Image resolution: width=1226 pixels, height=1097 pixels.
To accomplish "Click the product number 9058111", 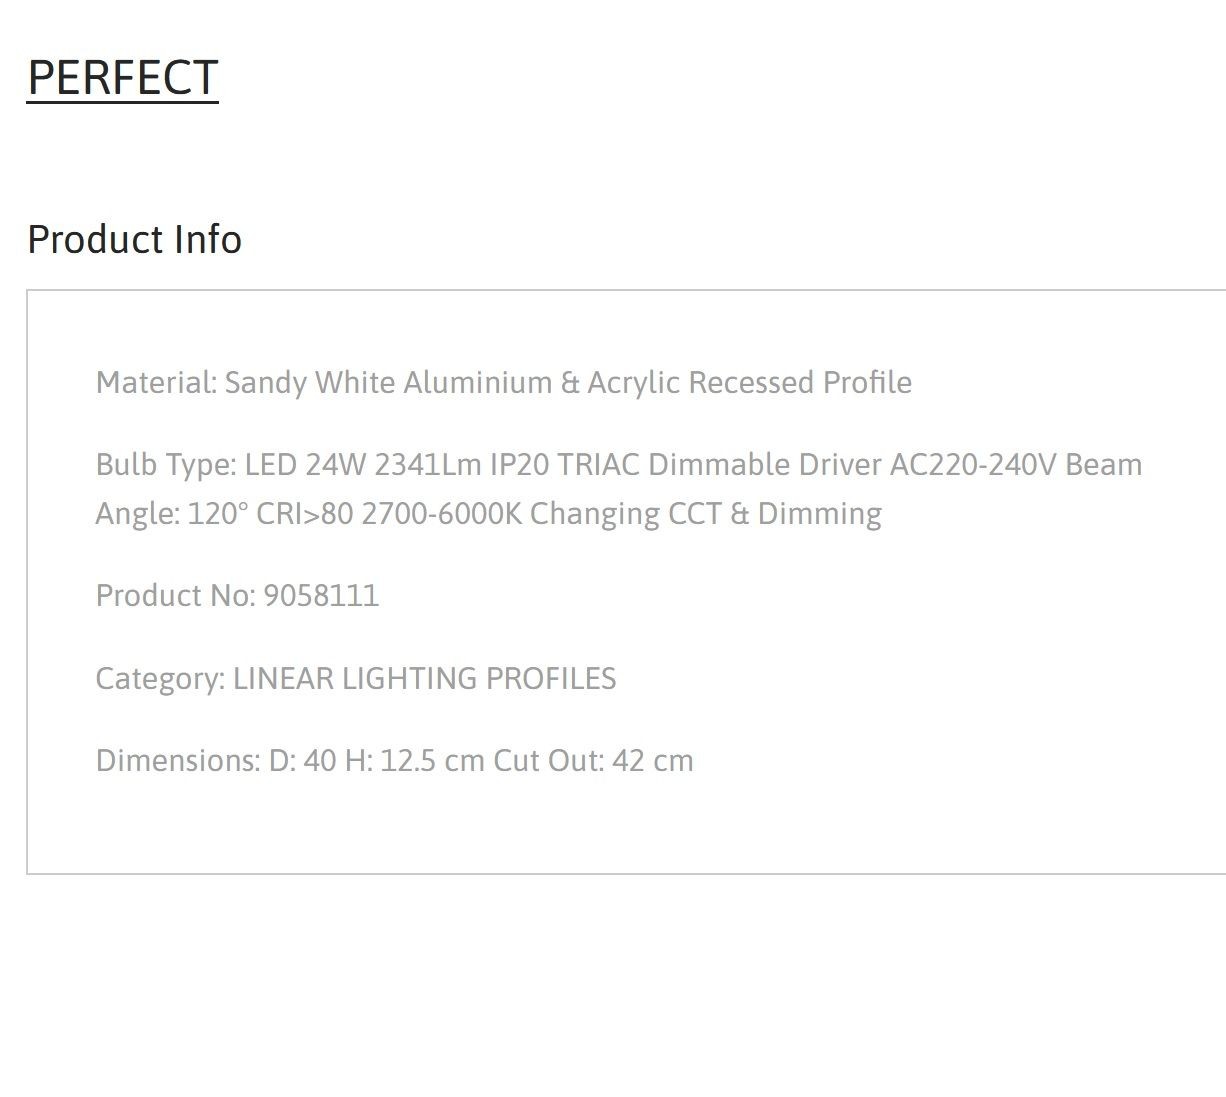I will (321, 596).
